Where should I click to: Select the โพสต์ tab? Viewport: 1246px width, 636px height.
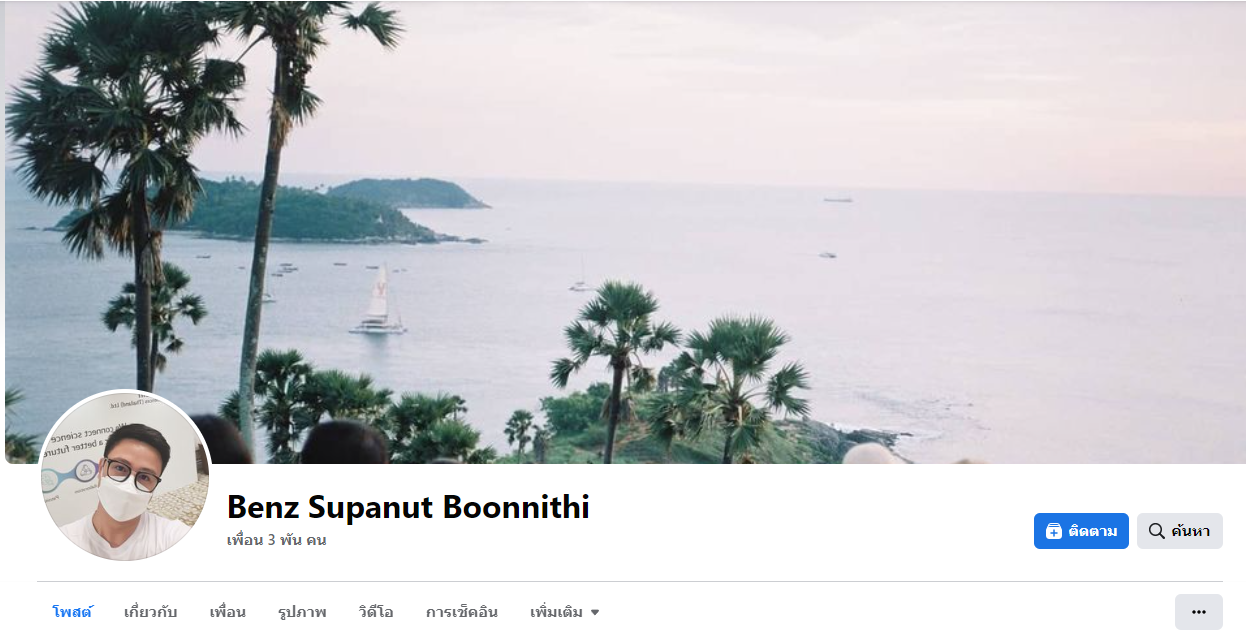click(x=72, y=612)
